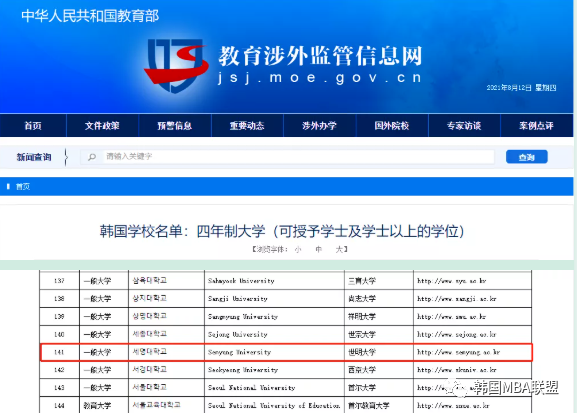Click the 首页 breadcrumb link
Image resolution: width=577 pixels, height=413 pixels.
pos(23,187)
